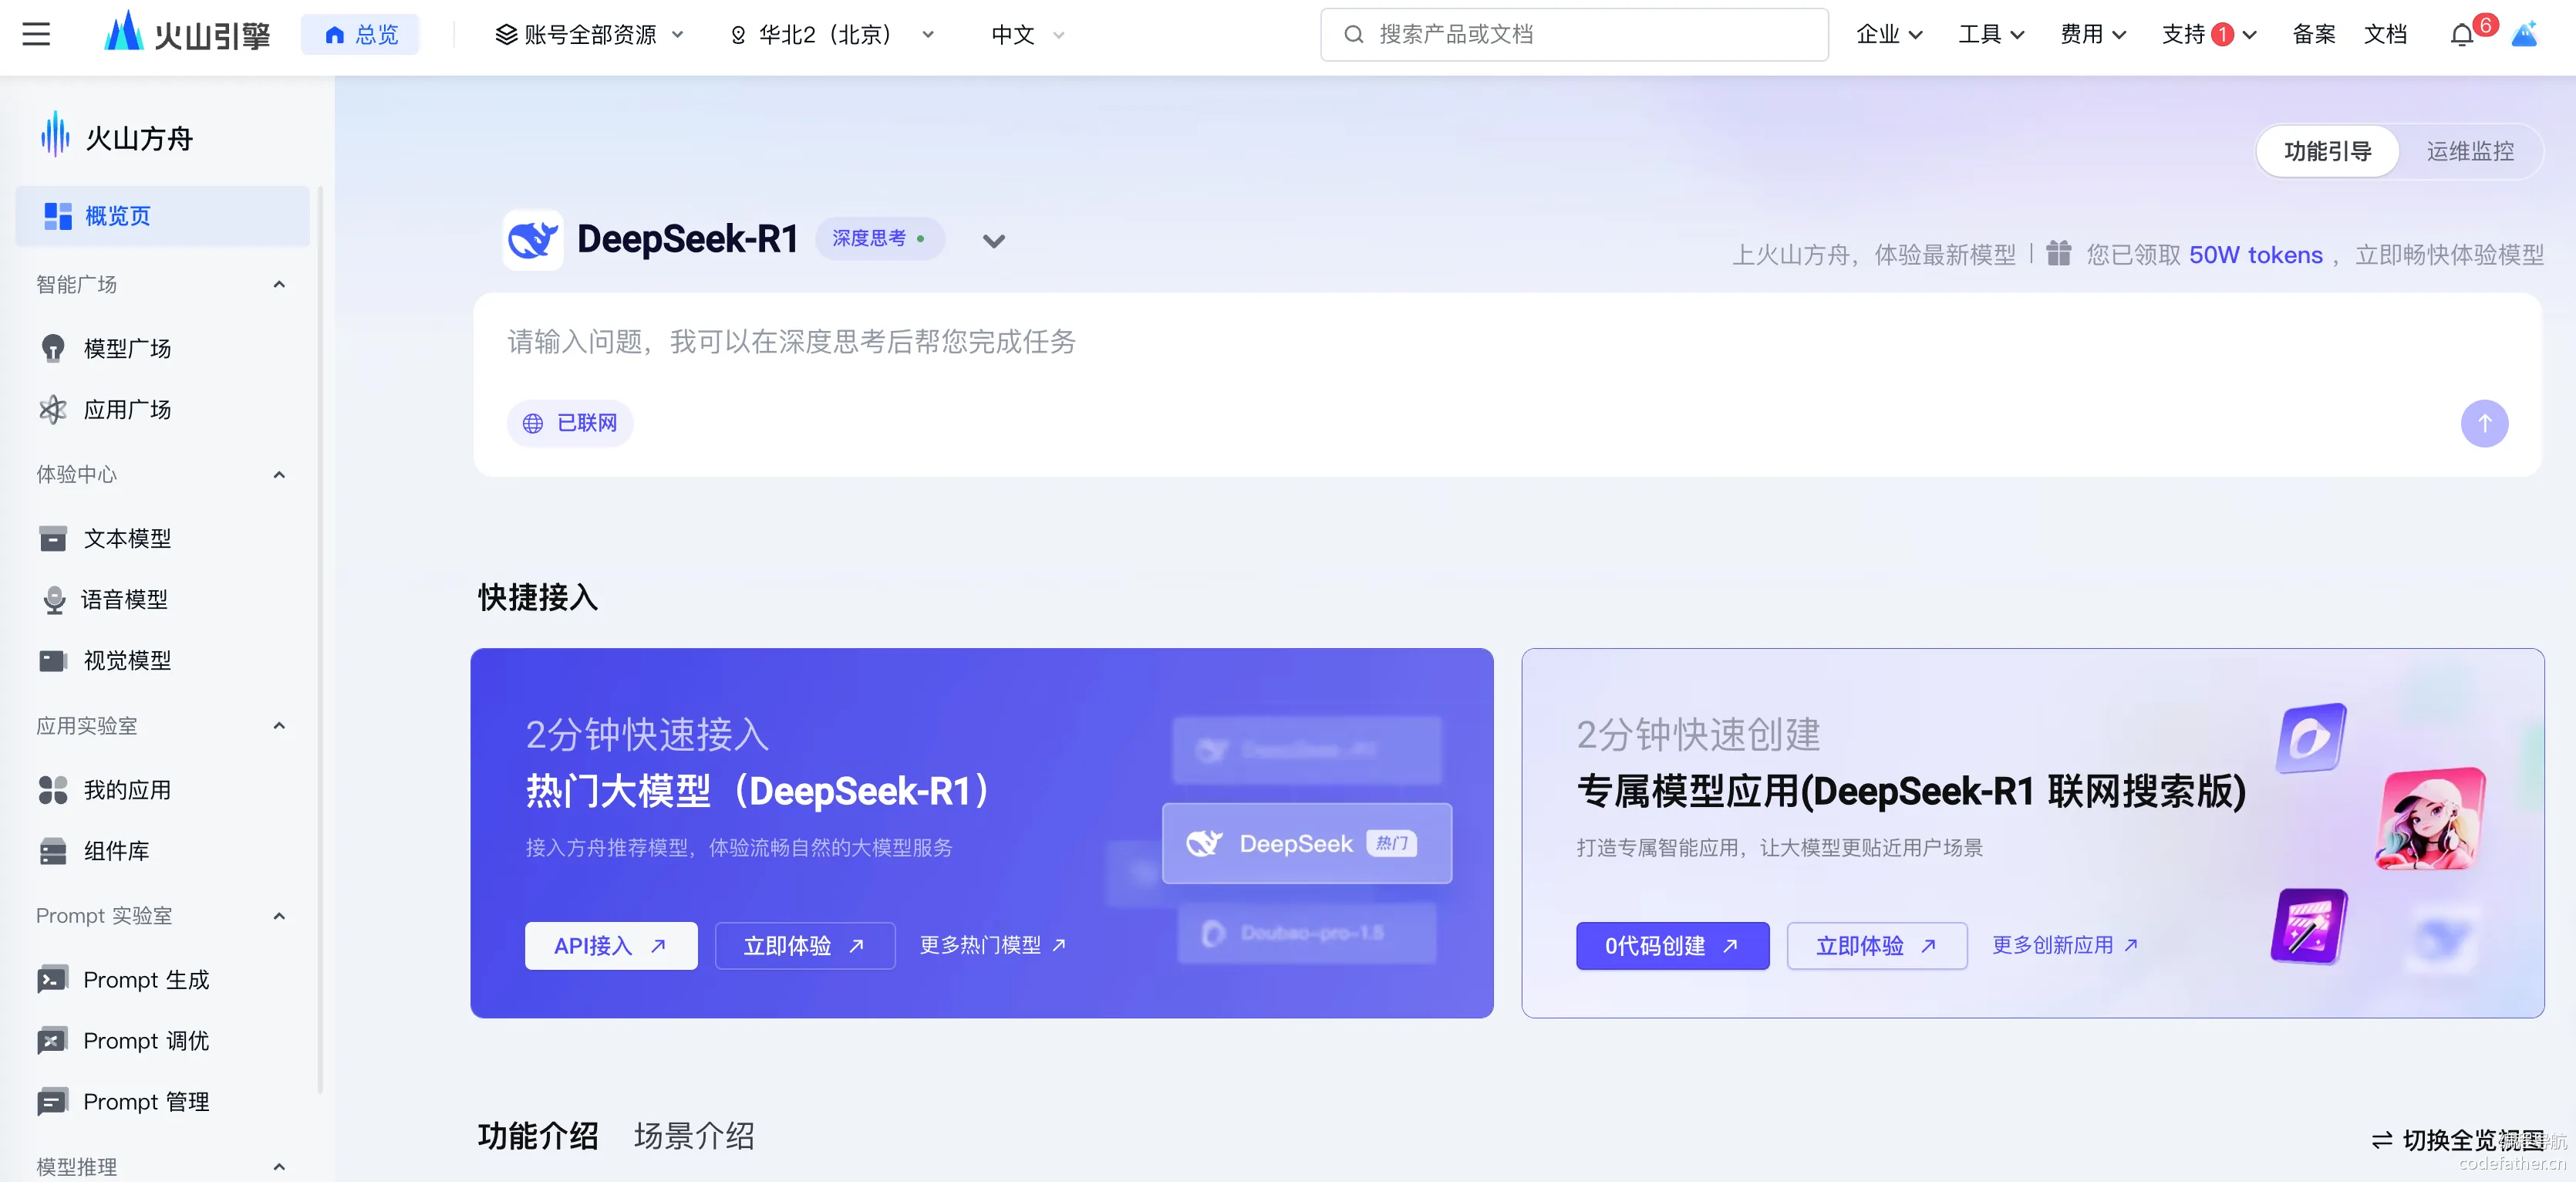The width and height of the screenshot is (2576, 1182).
Task: Open the 备案 link
Action: click(x=2314, y=35)
